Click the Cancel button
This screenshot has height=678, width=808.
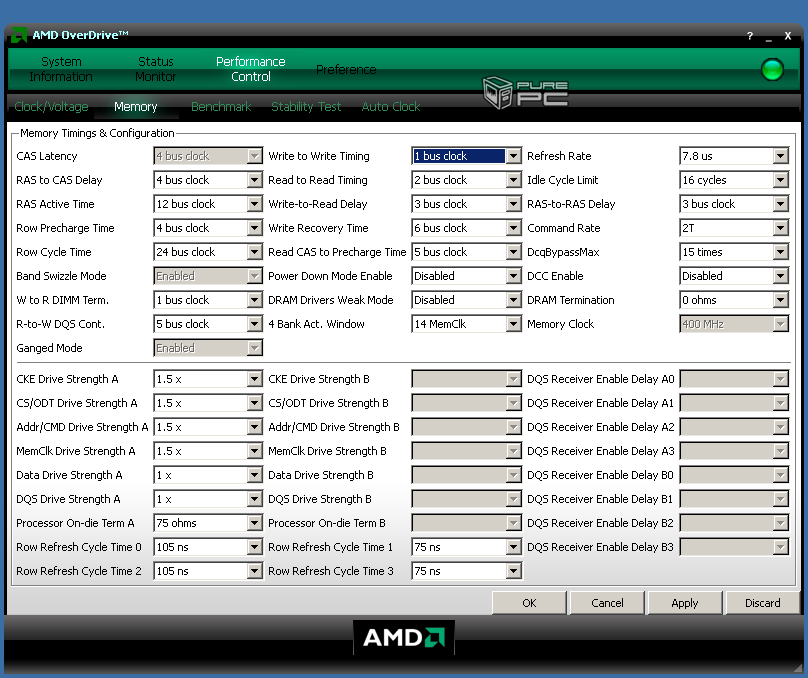point(607,603)
